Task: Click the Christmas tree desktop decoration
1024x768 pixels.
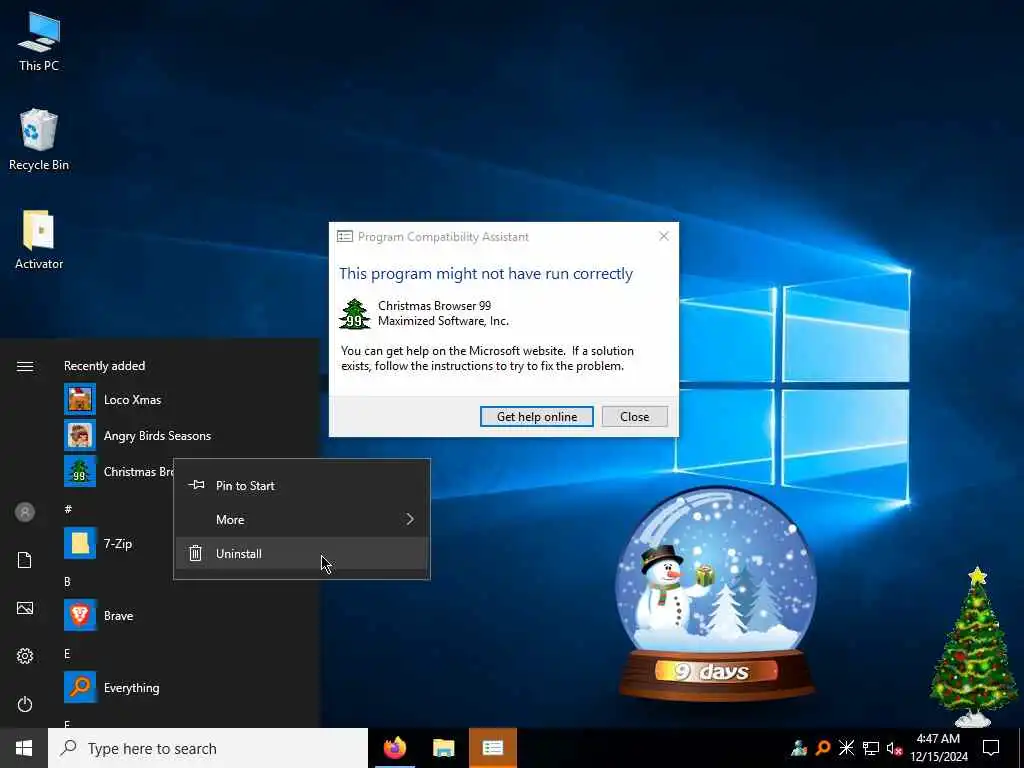Action: click(x=973, y=647)
